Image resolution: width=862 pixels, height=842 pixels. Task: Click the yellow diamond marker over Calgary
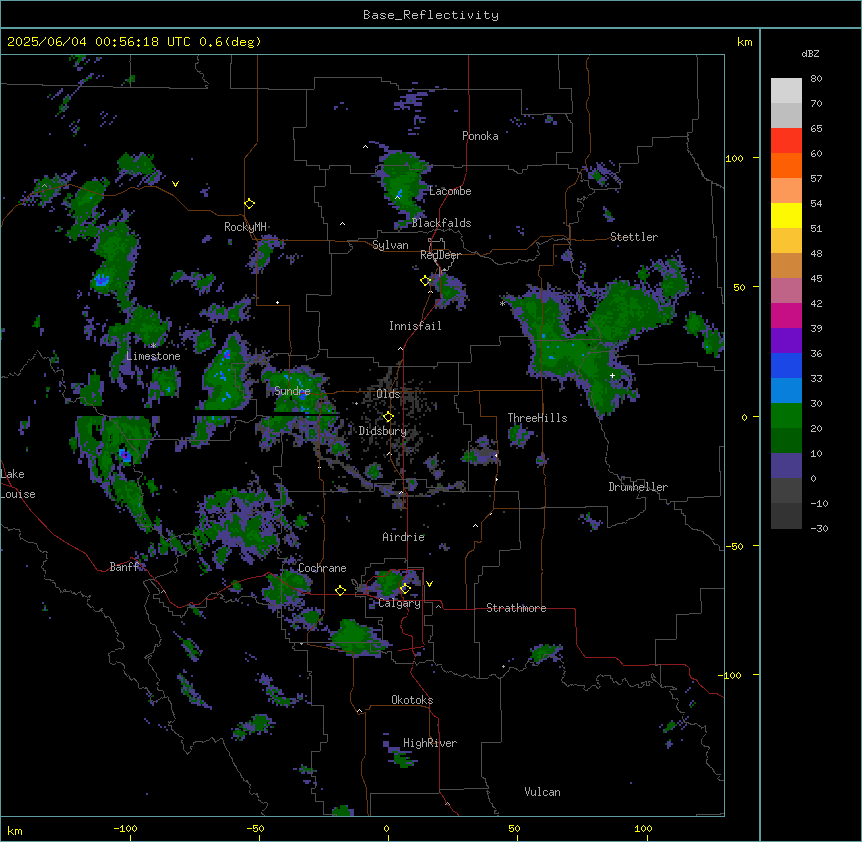[x=405, y=589]
